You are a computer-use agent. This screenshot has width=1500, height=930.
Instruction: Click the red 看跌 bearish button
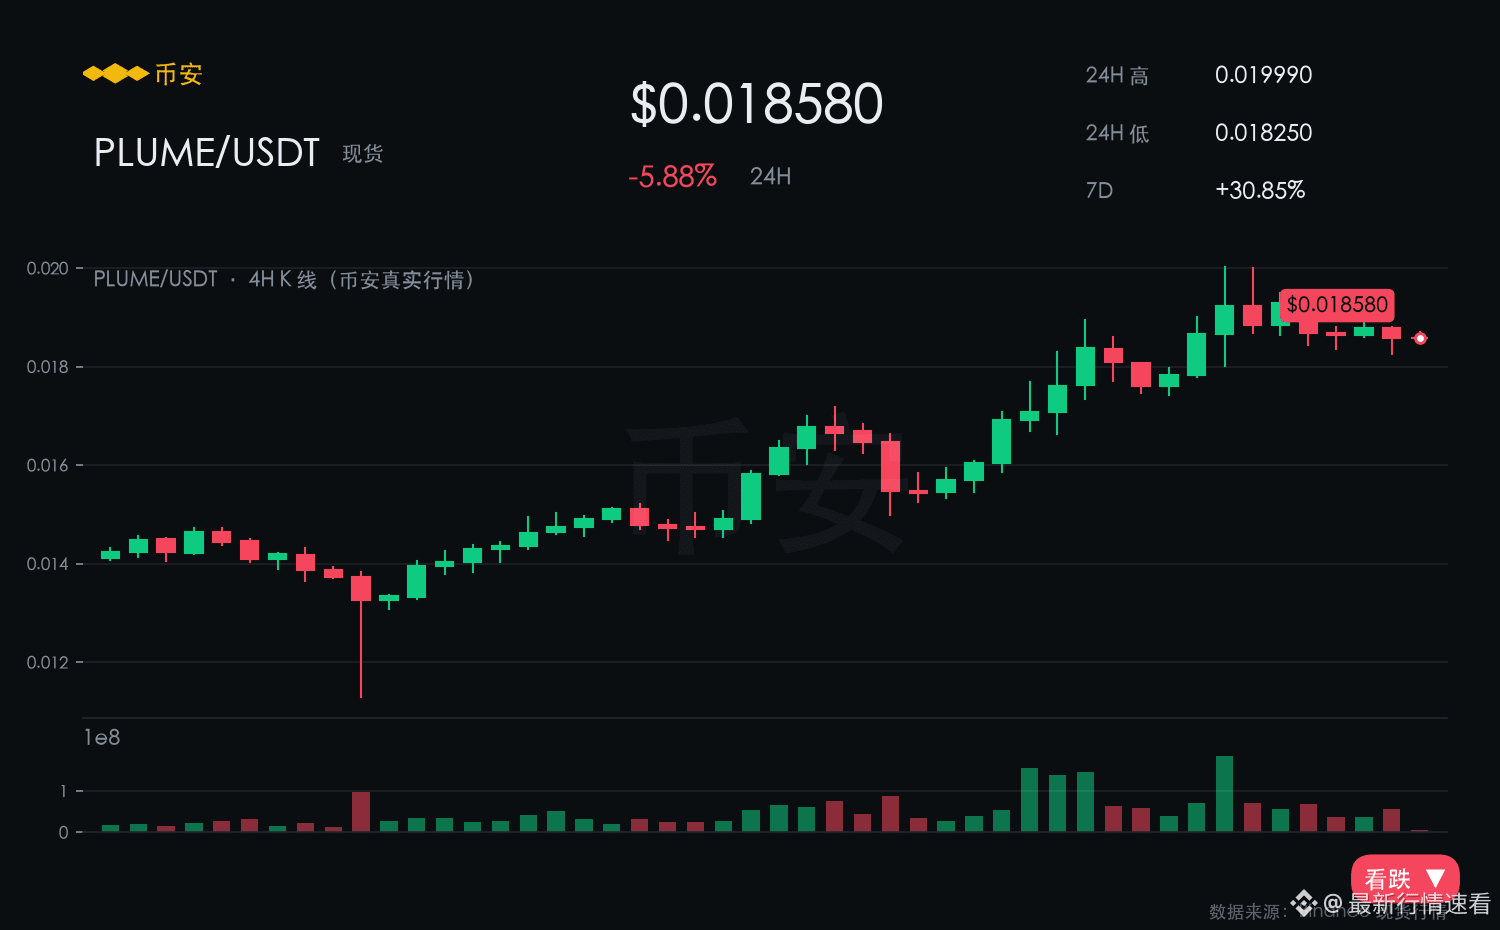coord(1405,875)
